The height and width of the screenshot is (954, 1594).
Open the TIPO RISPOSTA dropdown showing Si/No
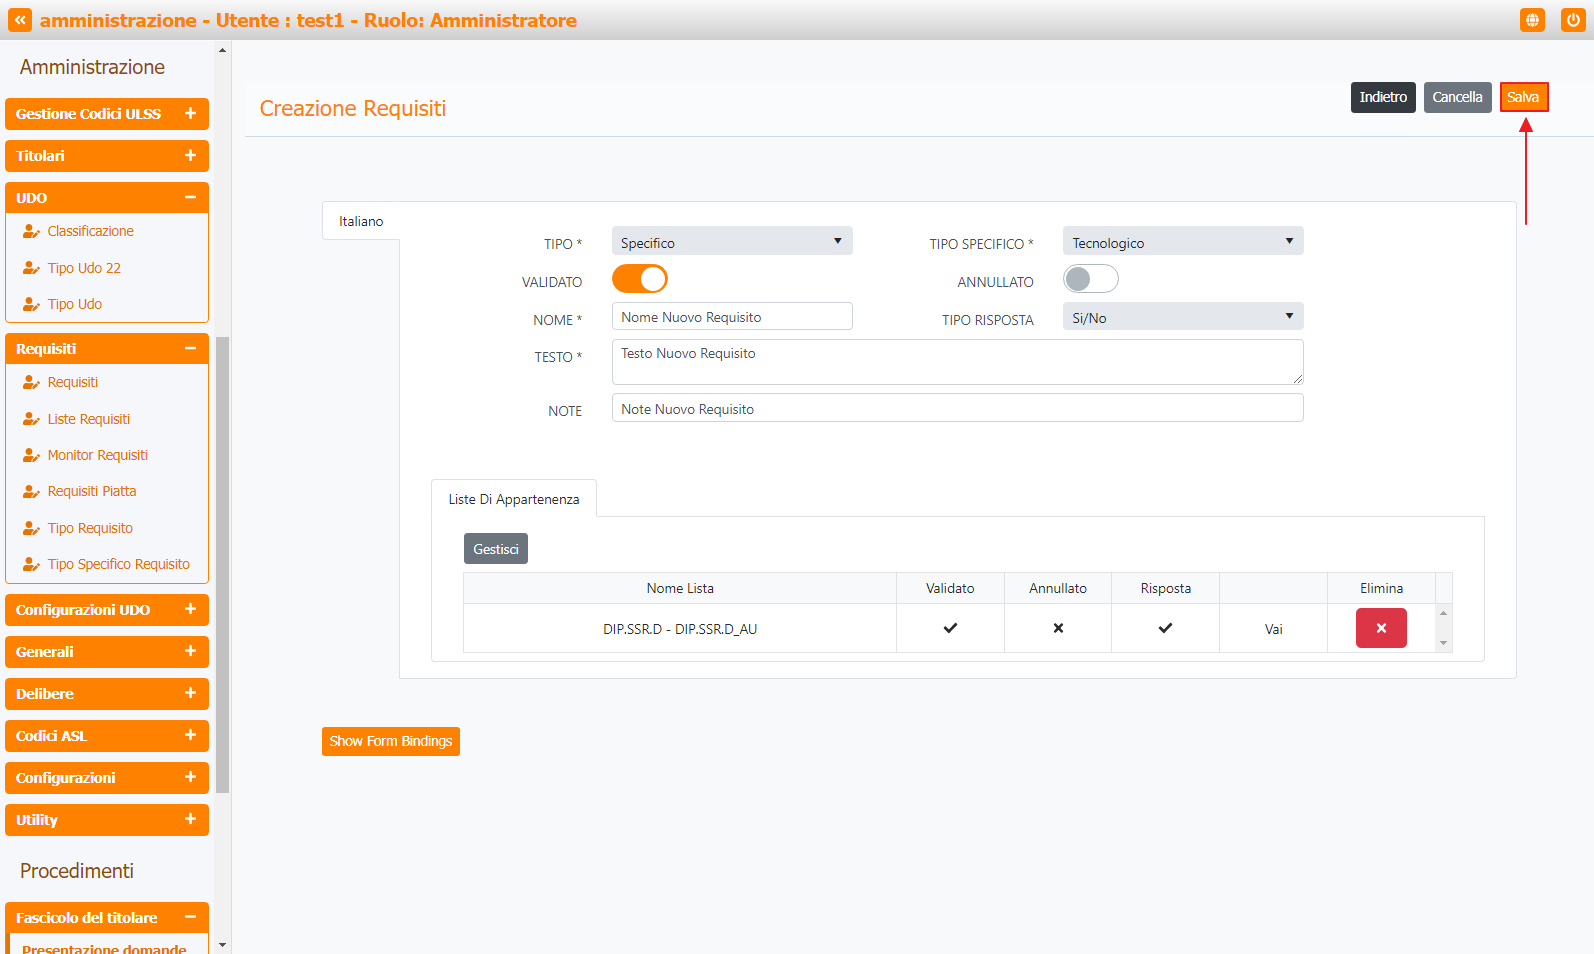coord(1182,317)
